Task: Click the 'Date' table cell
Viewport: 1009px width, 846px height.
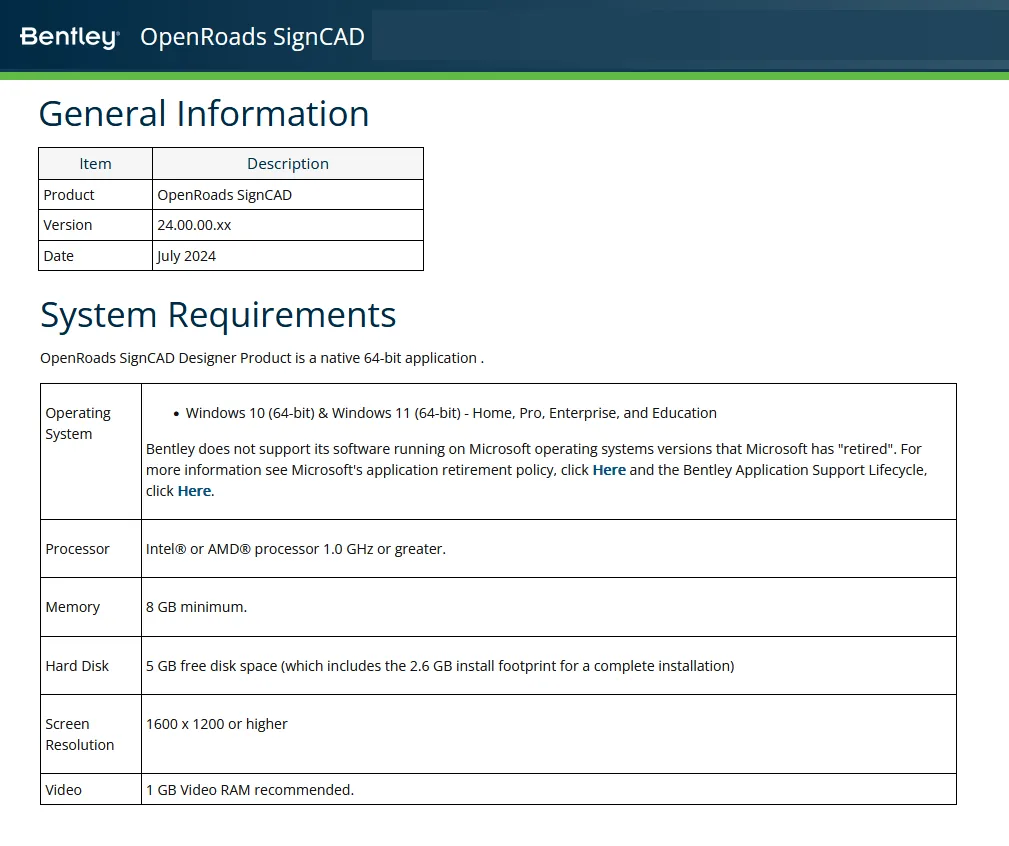Action: tap(95, 256)
